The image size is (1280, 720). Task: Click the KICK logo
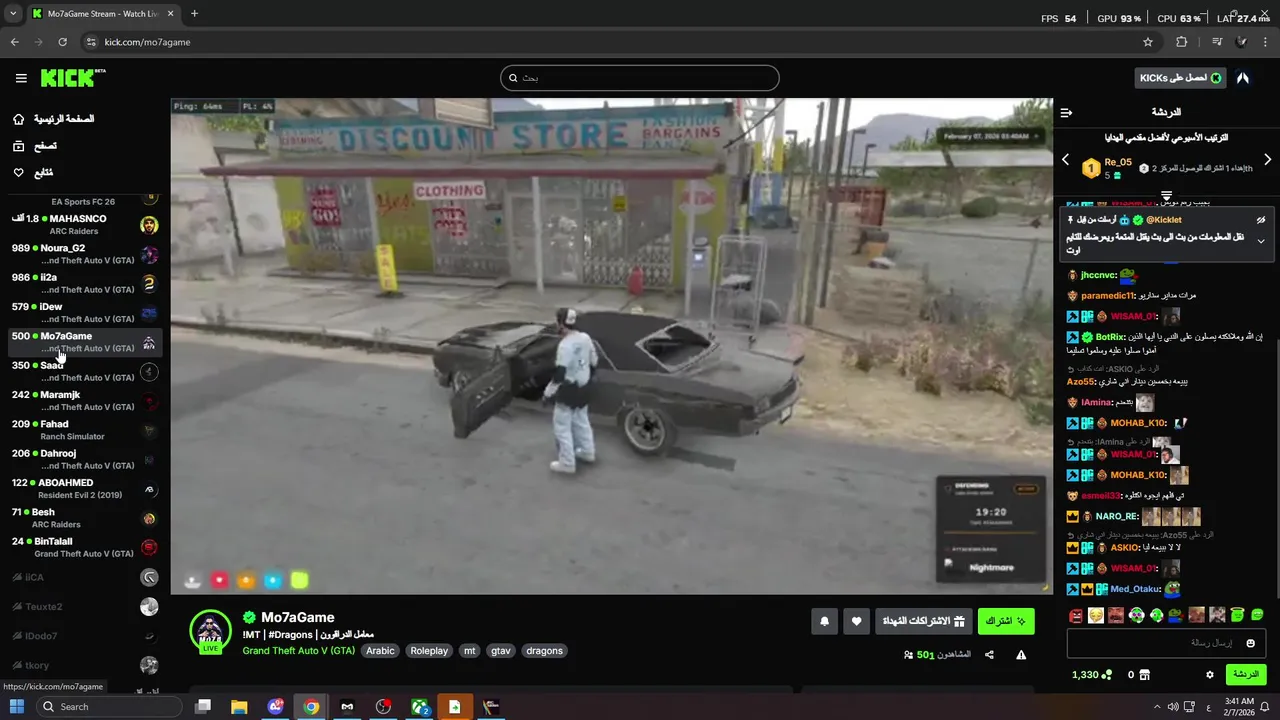[x=73, y=78]
